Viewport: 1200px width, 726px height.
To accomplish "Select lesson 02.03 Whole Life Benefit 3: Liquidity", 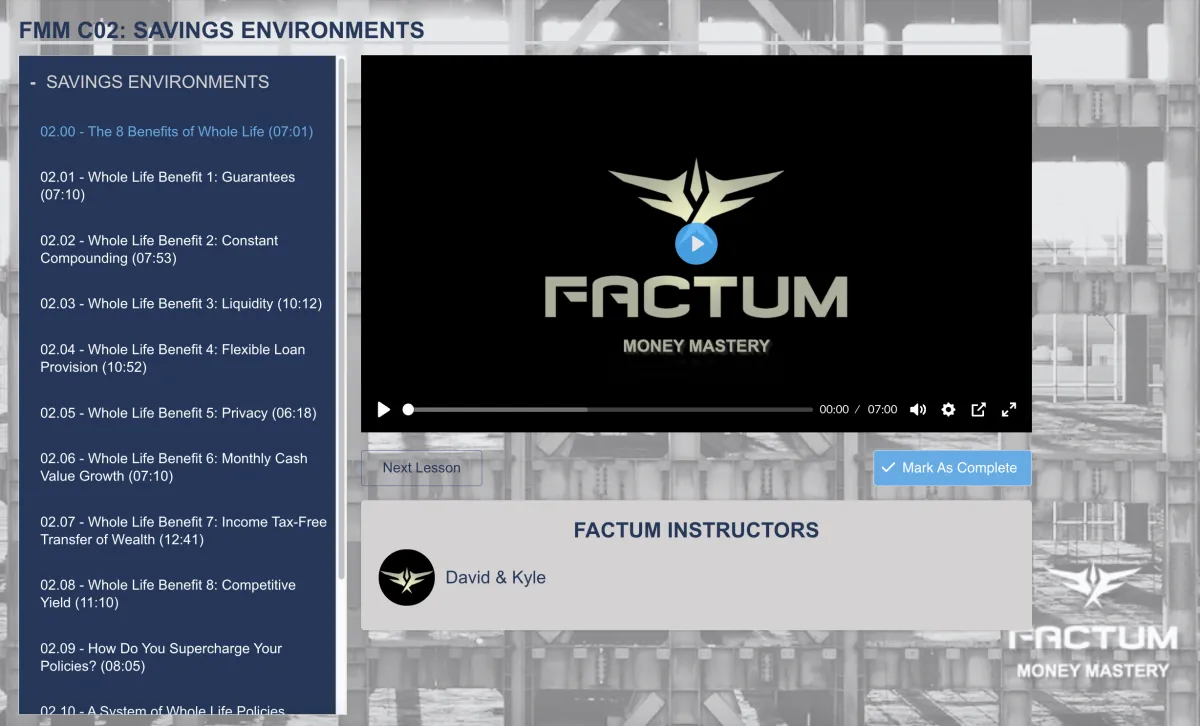I will tap(181, 304).
